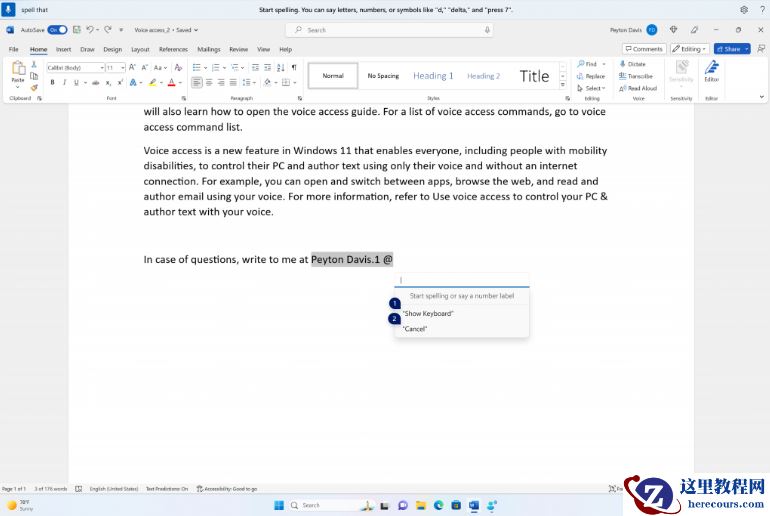Open the Editing mode dropdown
Screen dimensions: 770x516
689,49
